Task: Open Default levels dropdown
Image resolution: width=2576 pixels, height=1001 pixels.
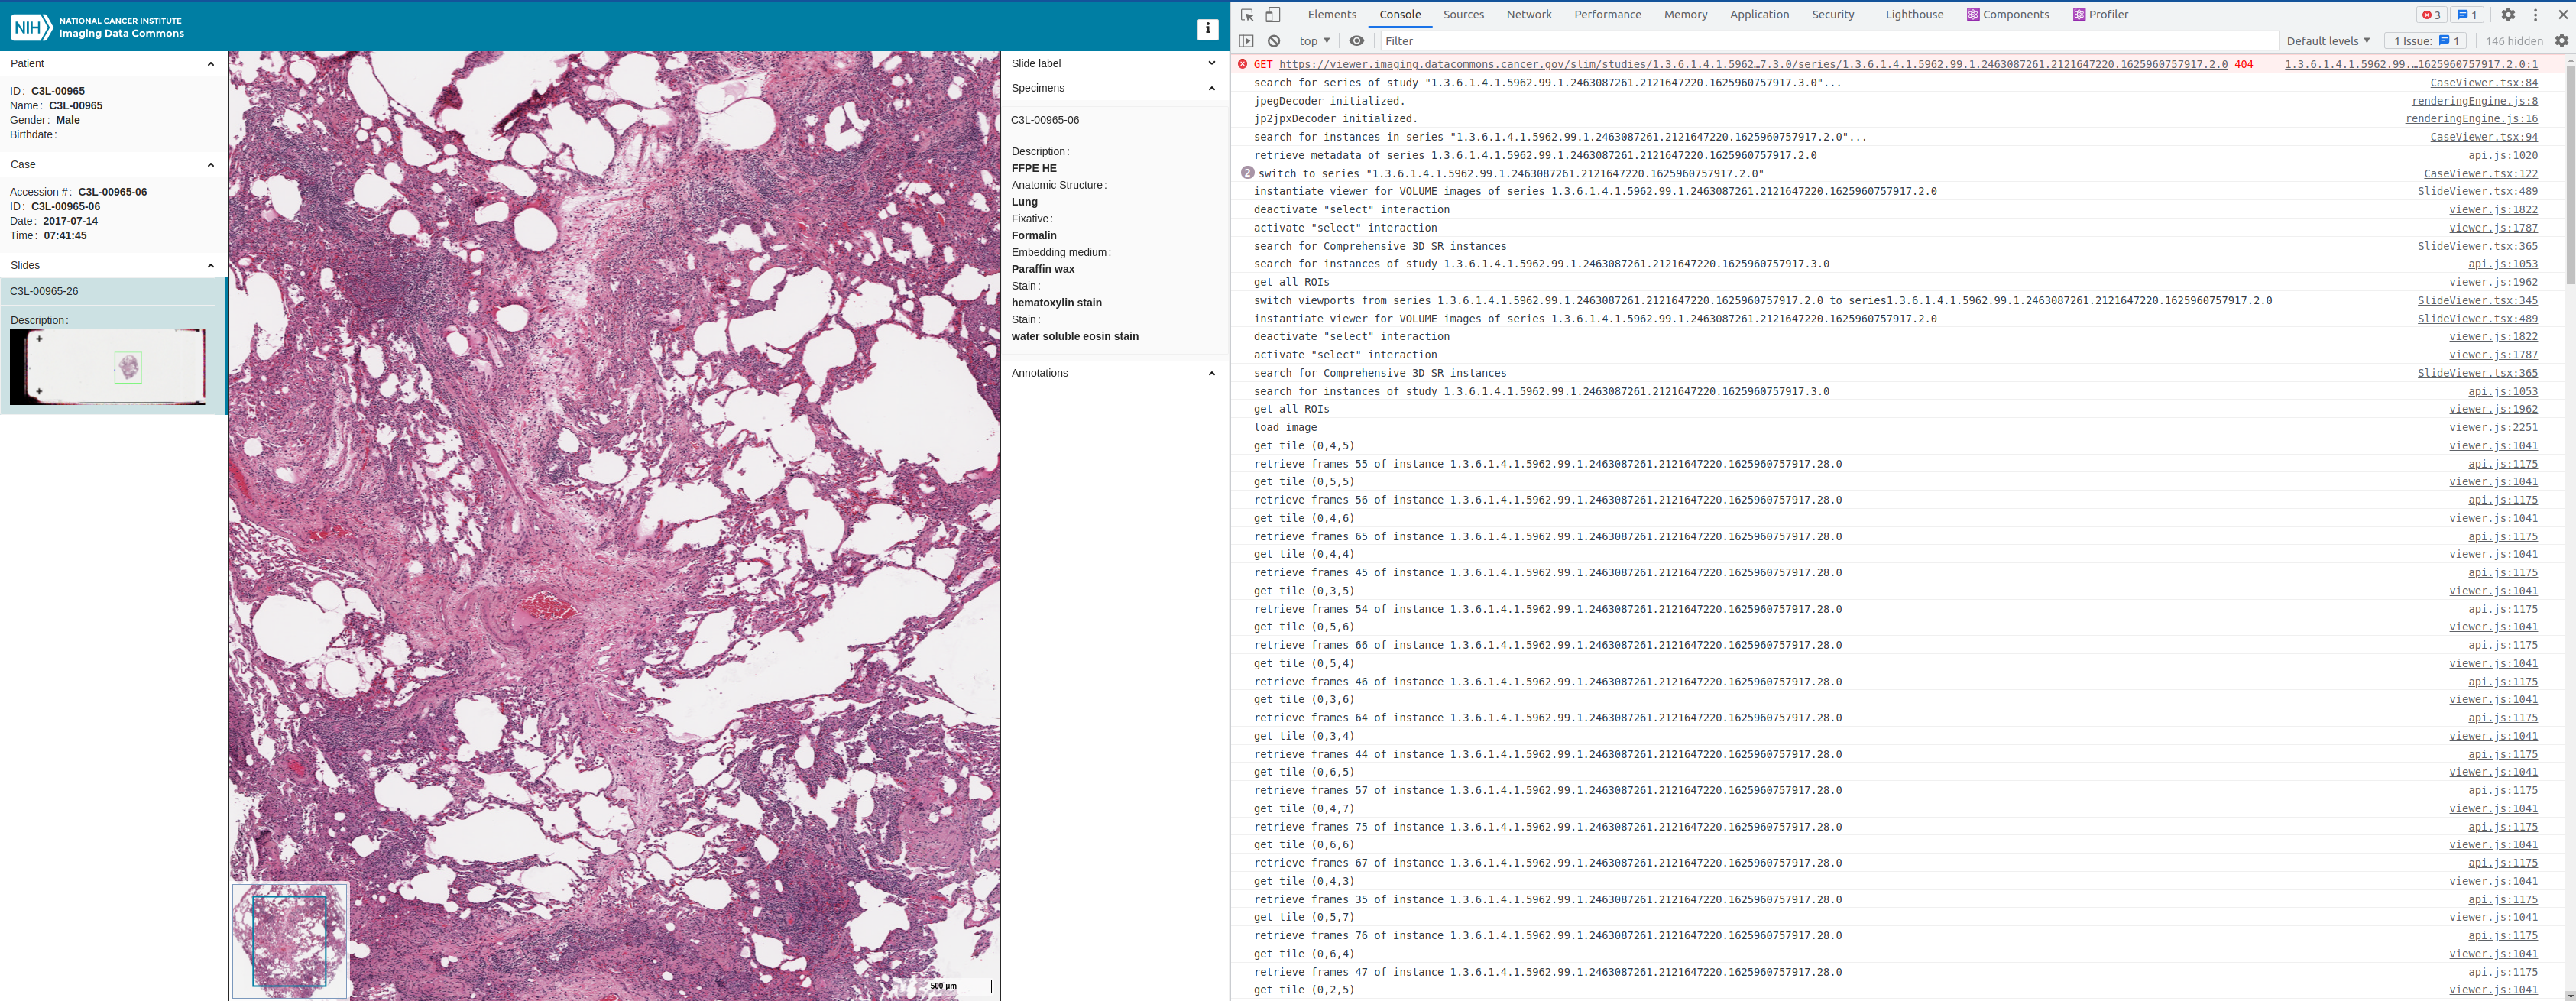Action: click(2328, 41)
